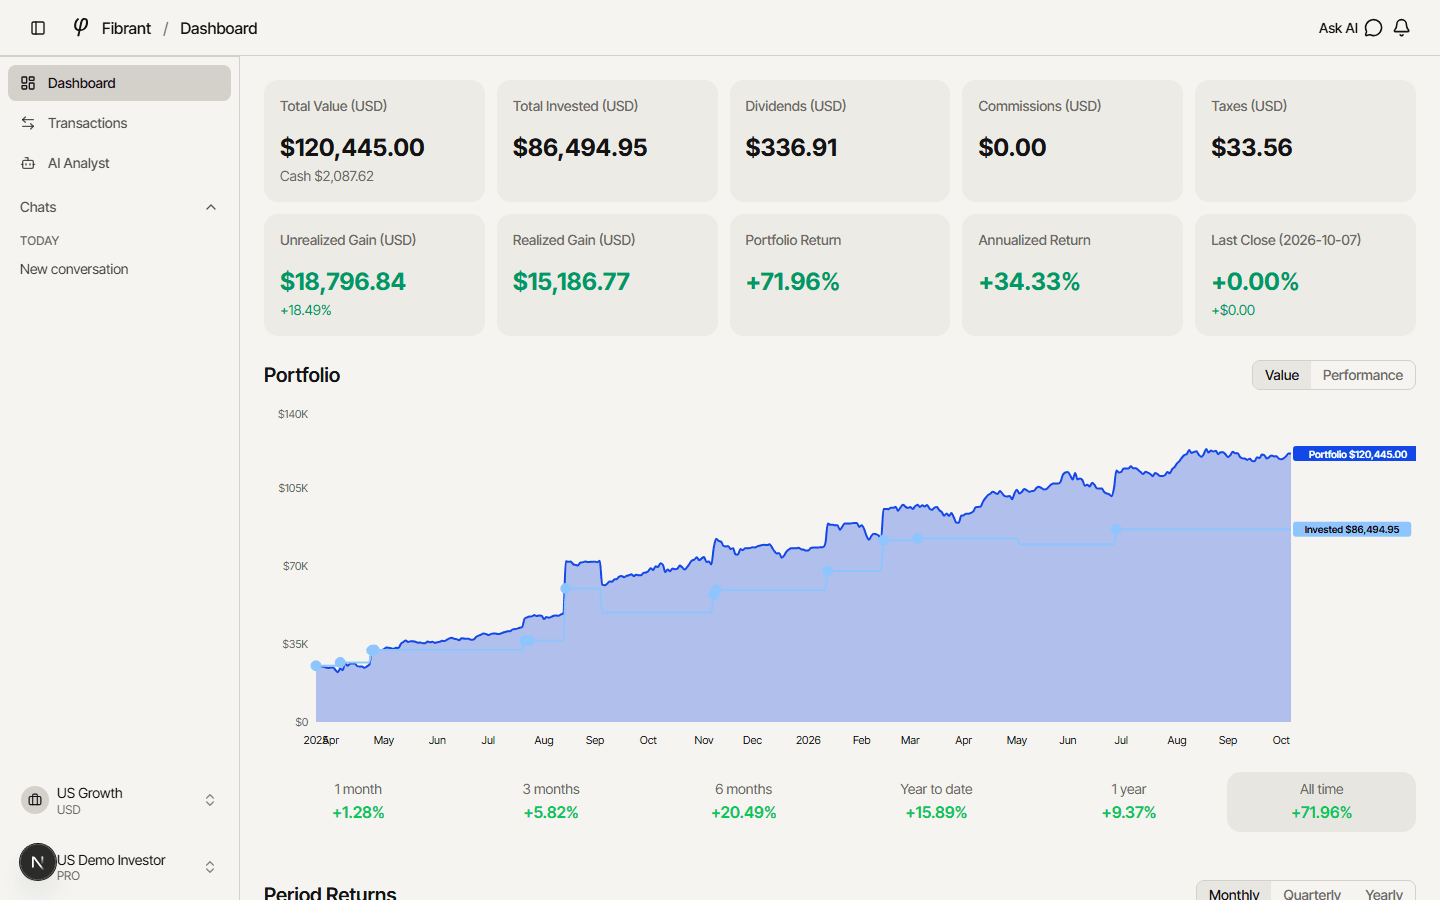Click the Fibrant logo icon

81,27
